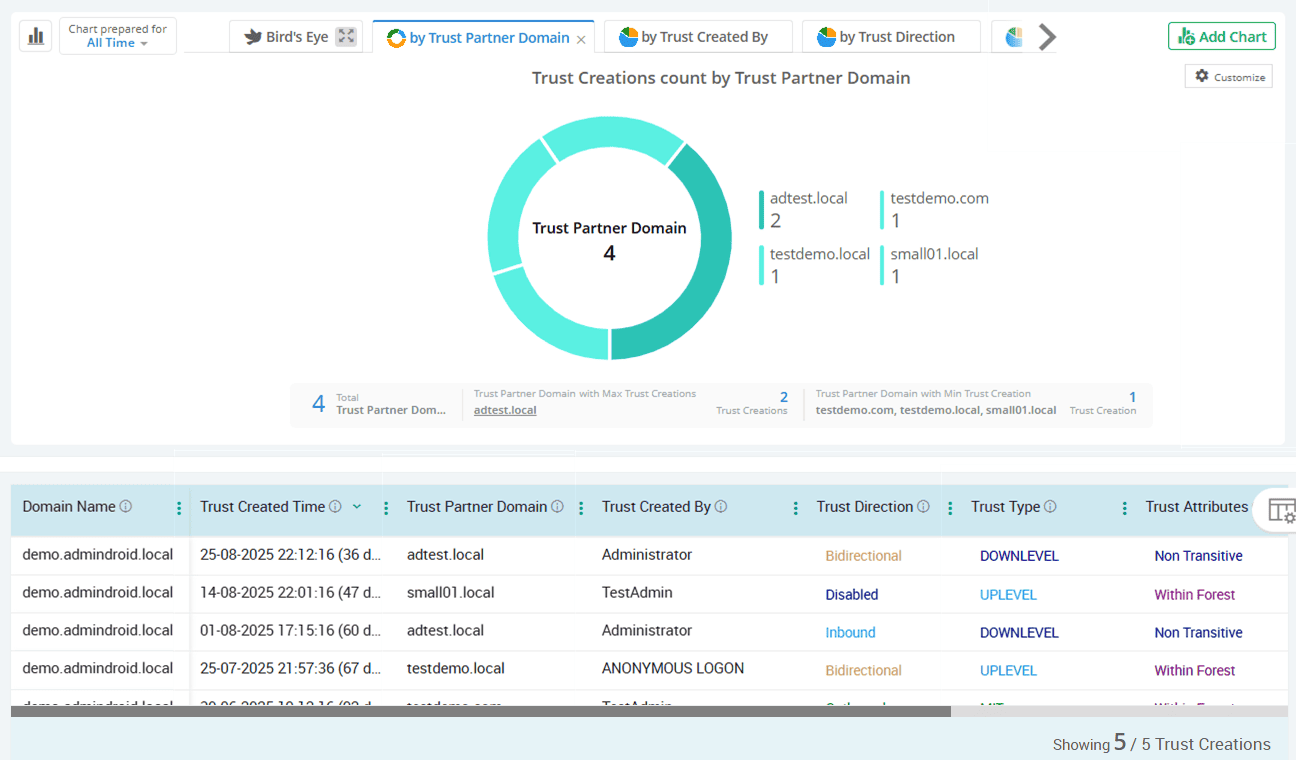The width and height of the screenshot is (1296, 760).
Task: Click the info icon next to Trust Direction
Action: 923,506
